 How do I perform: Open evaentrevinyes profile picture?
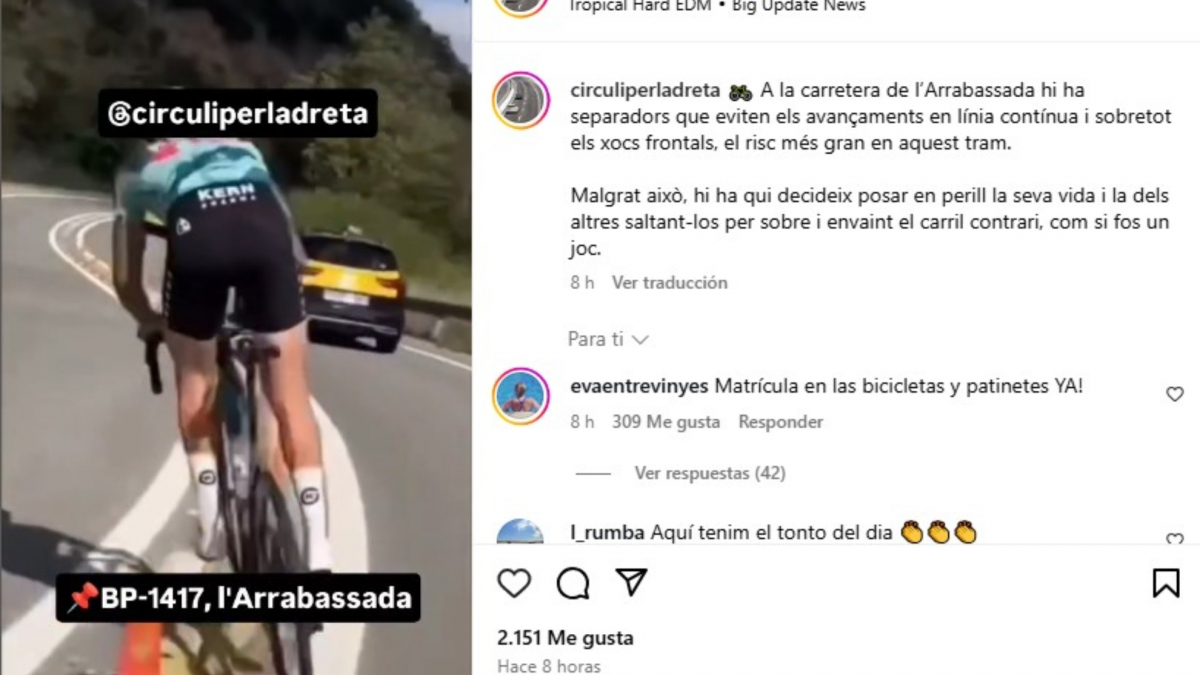click(521, 396)
